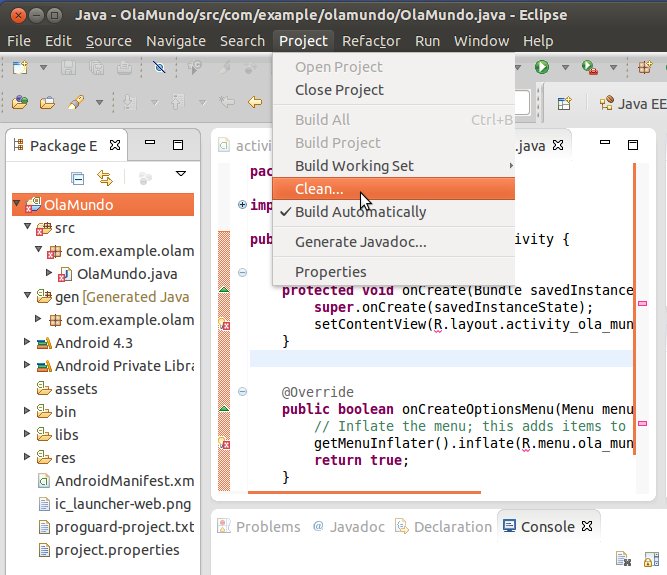
Task: Maximize the editor area
Action: pos(633,145)
